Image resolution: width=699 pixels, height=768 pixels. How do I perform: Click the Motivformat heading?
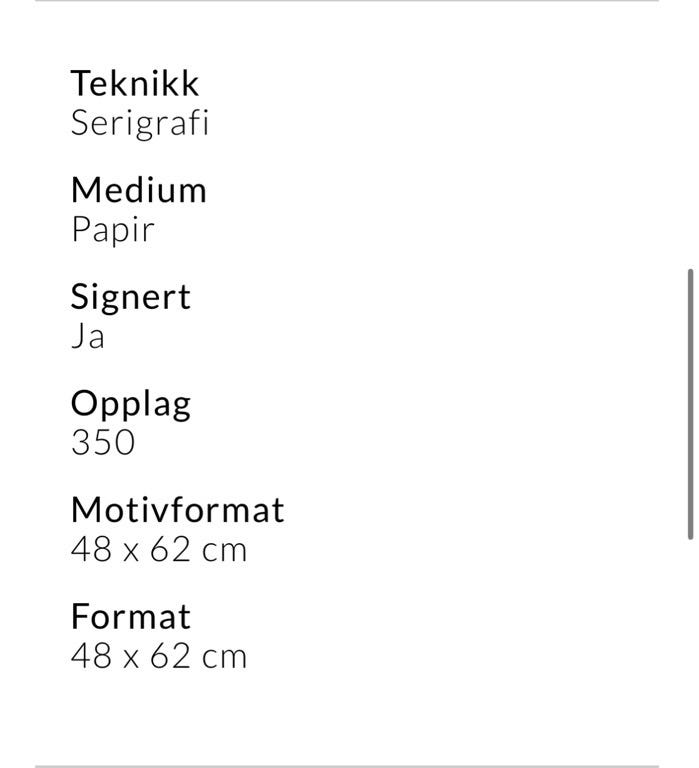pos(177,510)
